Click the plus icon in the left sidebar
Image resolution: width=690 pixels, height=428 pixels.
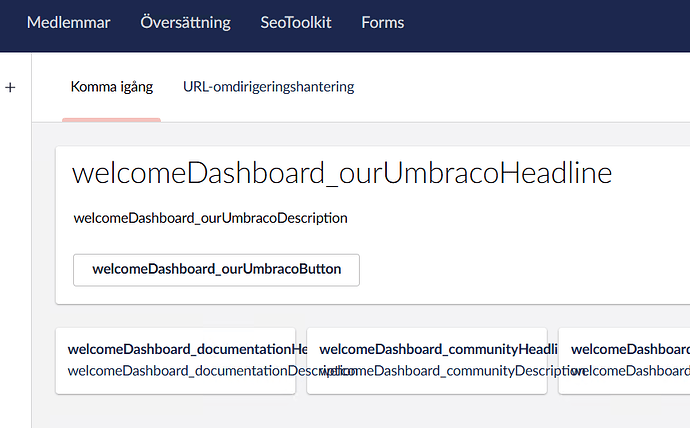(x=11, y=88)
